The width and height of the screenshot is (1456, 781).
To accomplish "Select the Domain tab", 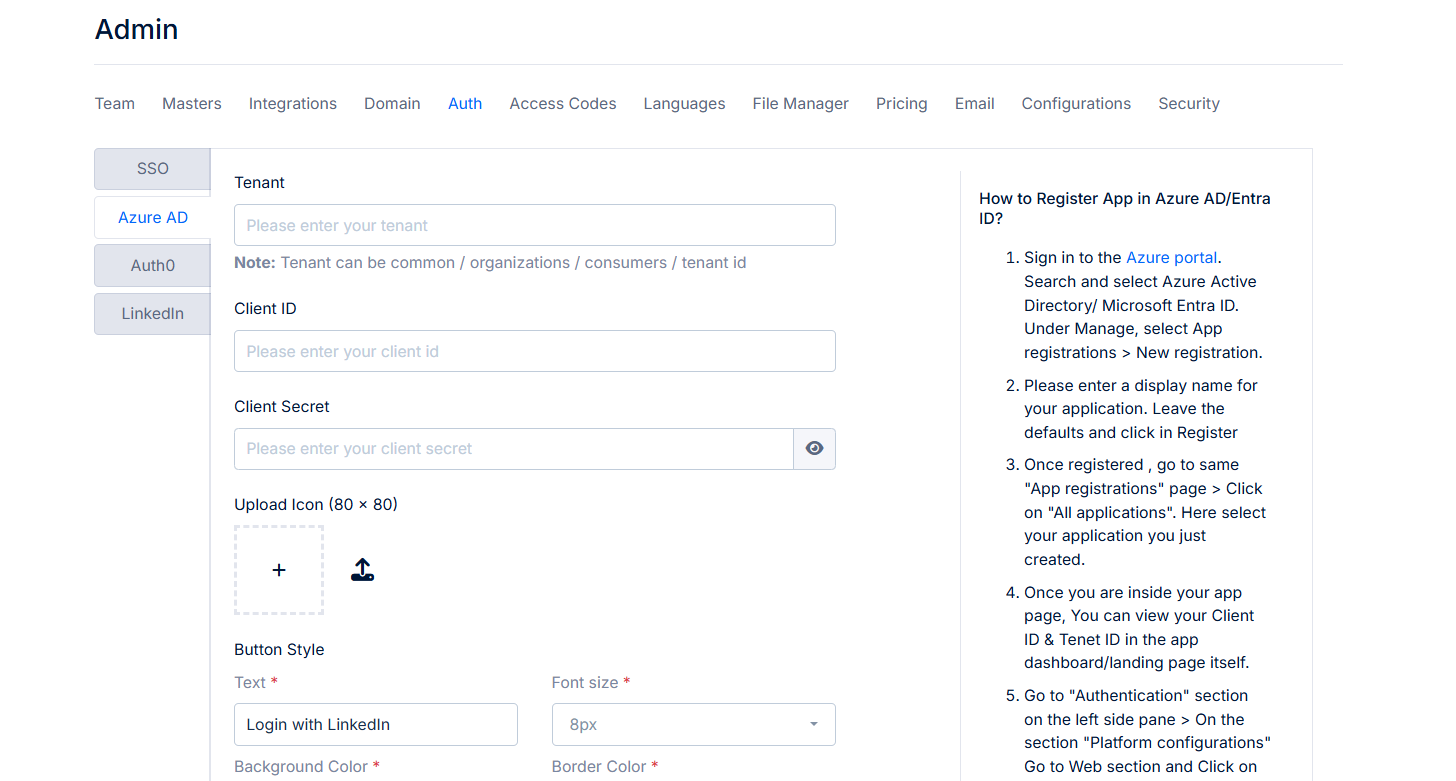I will [x=392, y=104].
